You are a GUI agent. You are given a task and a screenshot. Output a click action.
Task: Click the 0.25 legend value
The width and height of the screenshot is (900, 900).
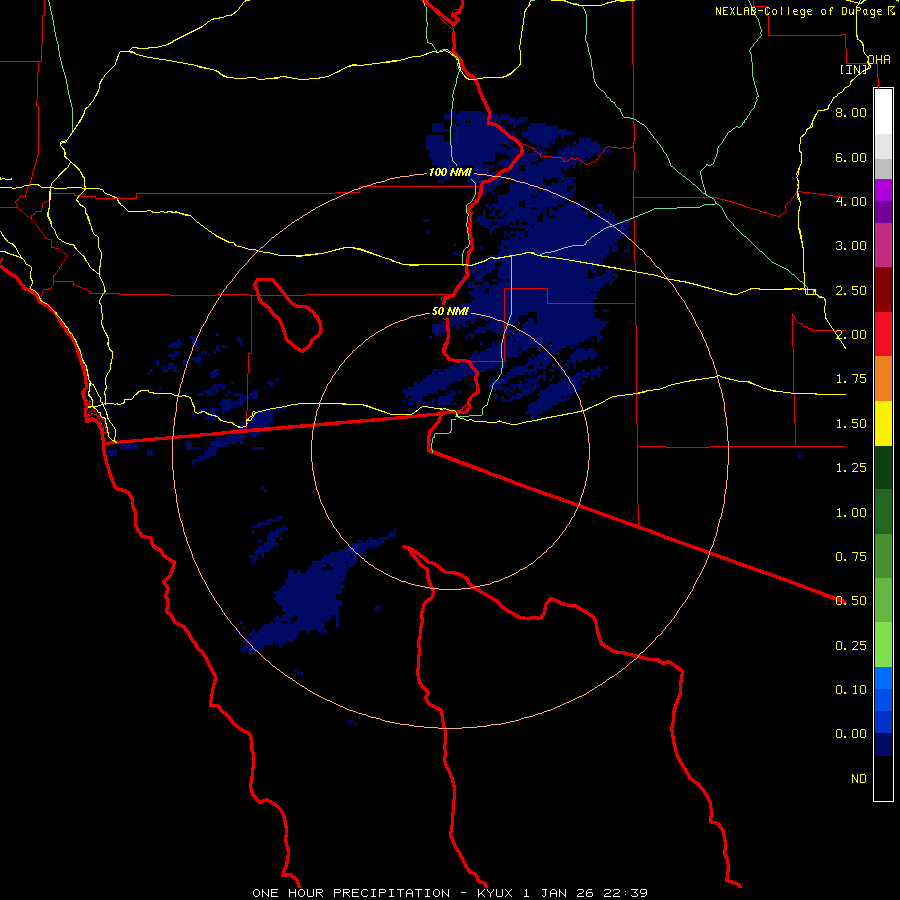tap(851, 646)
